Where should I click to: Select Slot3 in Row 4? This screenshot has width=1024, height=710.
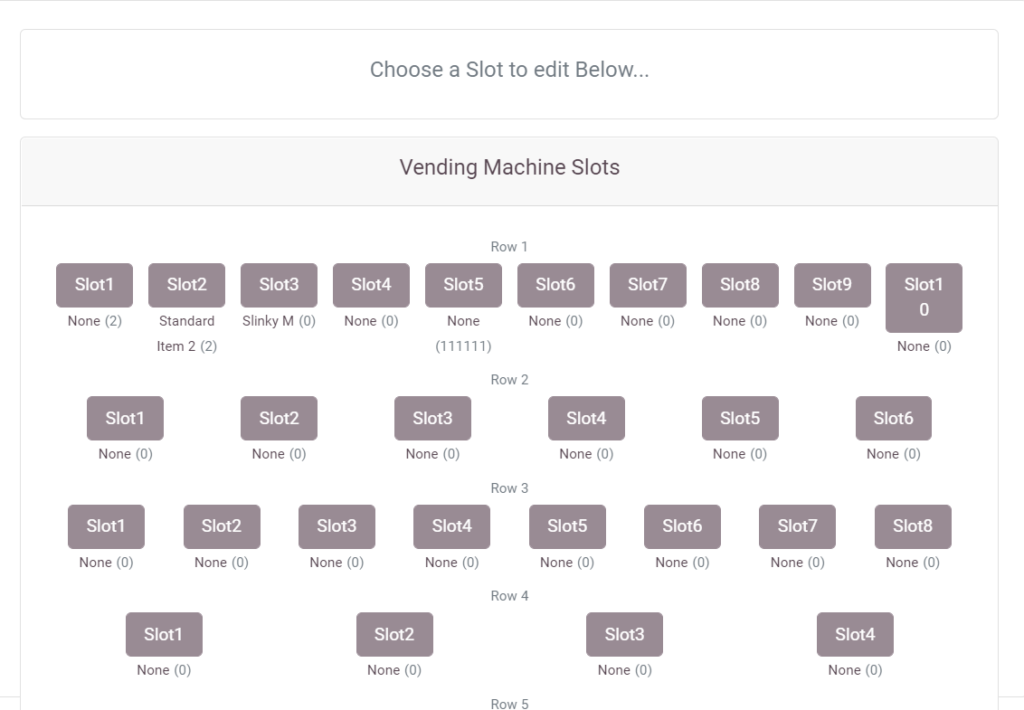[x=624, y=633]
